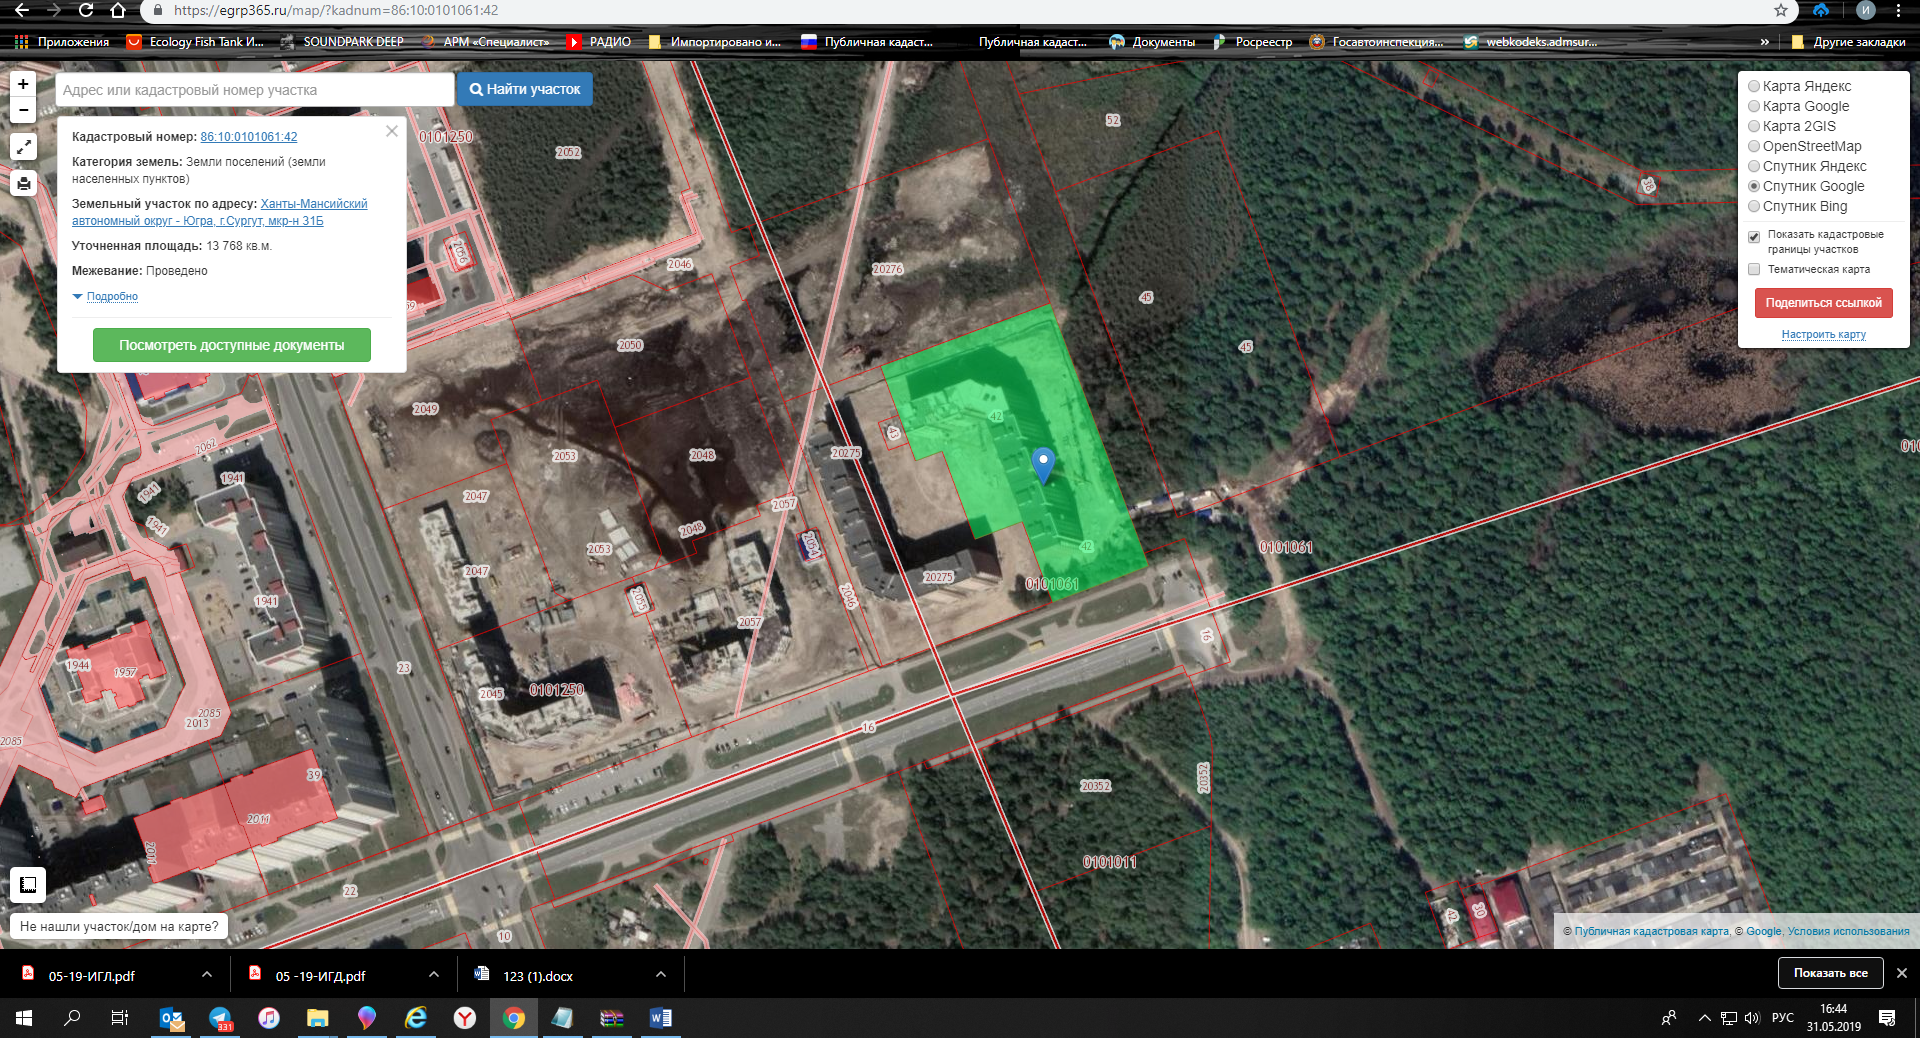Image resolution: width=1920 pixels, height=1038 pixels.
Task: Select the Карта Яндекс radio option
Action: click(x=1754, y=86)
